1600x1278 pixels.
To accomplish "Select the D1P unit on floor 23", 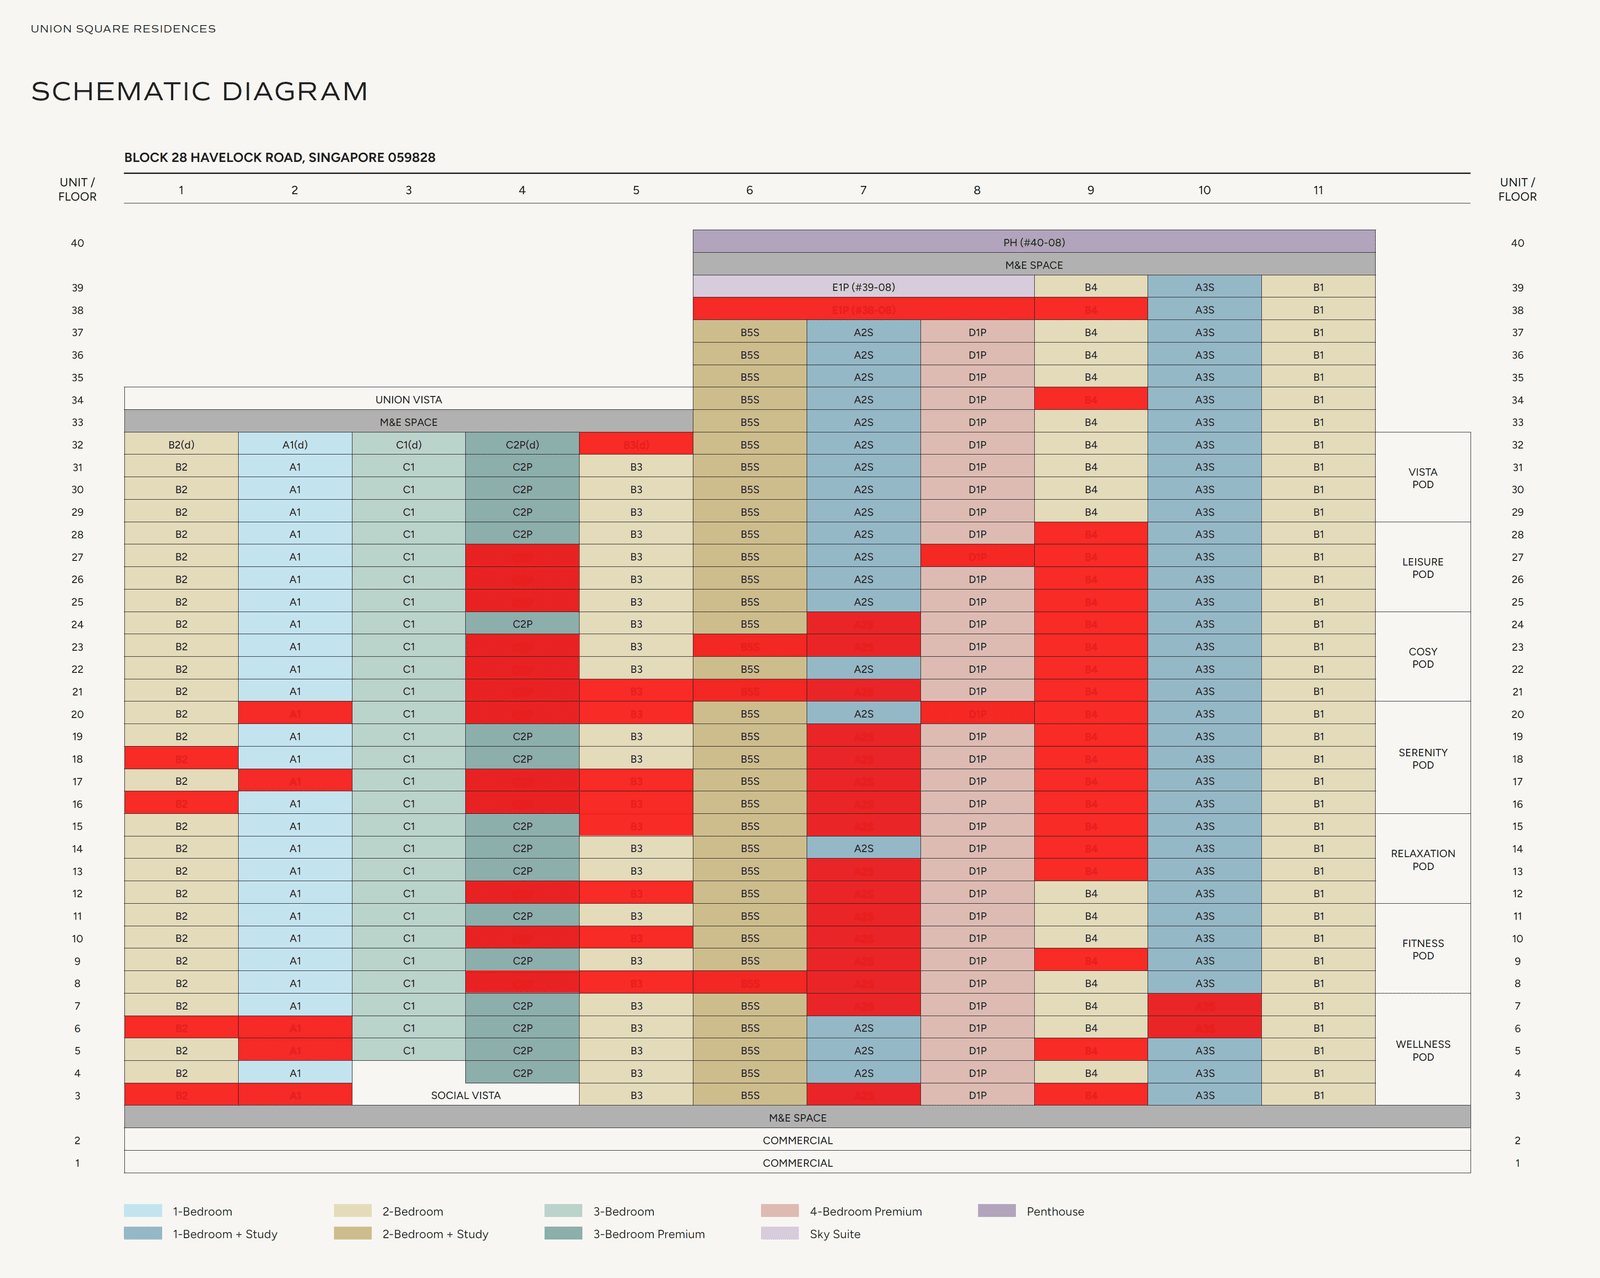I will pyautogui.click(x=977, y=646).
